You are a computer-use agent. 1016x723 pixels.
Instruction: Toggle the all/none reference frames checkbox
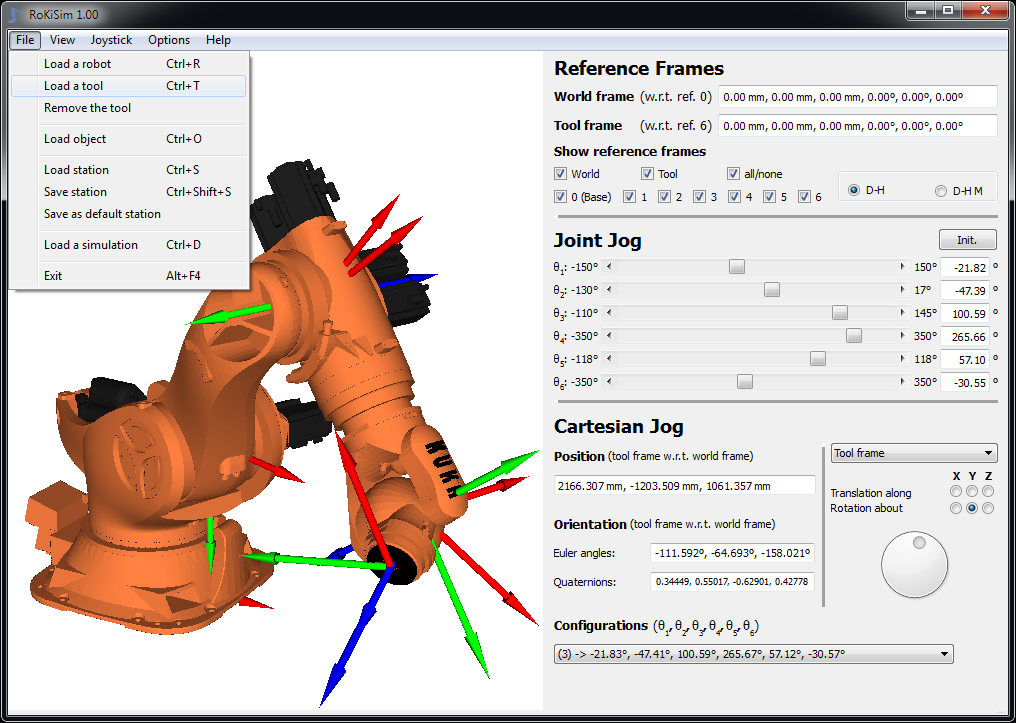click(x=733, y=174)
